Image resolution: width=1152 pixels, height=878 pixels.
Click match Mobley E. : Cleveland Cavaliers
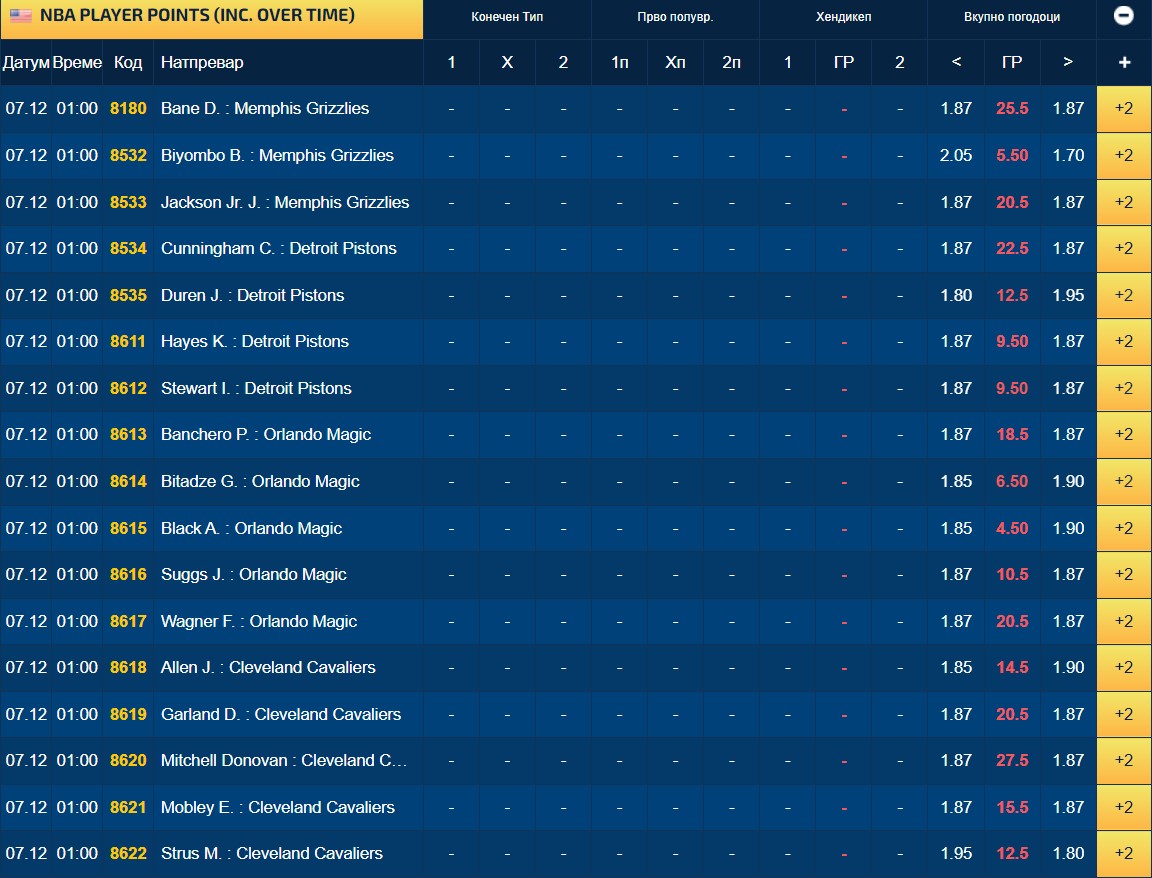[278, 807]
